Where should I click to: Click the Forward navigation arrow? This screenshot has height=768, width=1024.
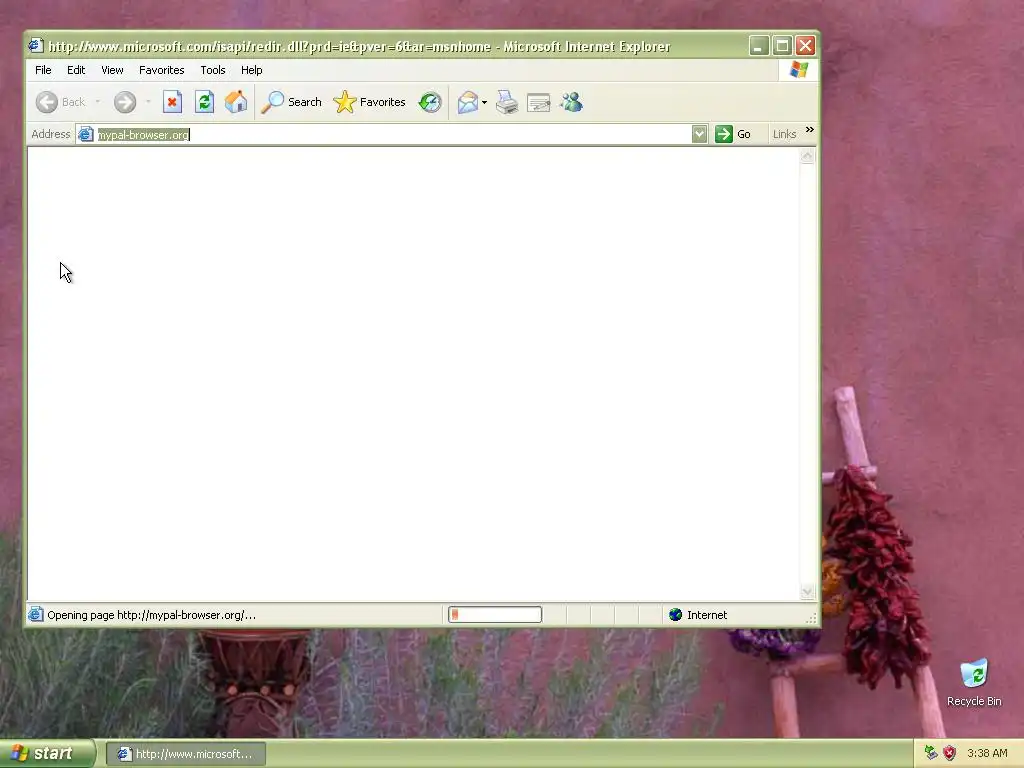tap(125, 102)
